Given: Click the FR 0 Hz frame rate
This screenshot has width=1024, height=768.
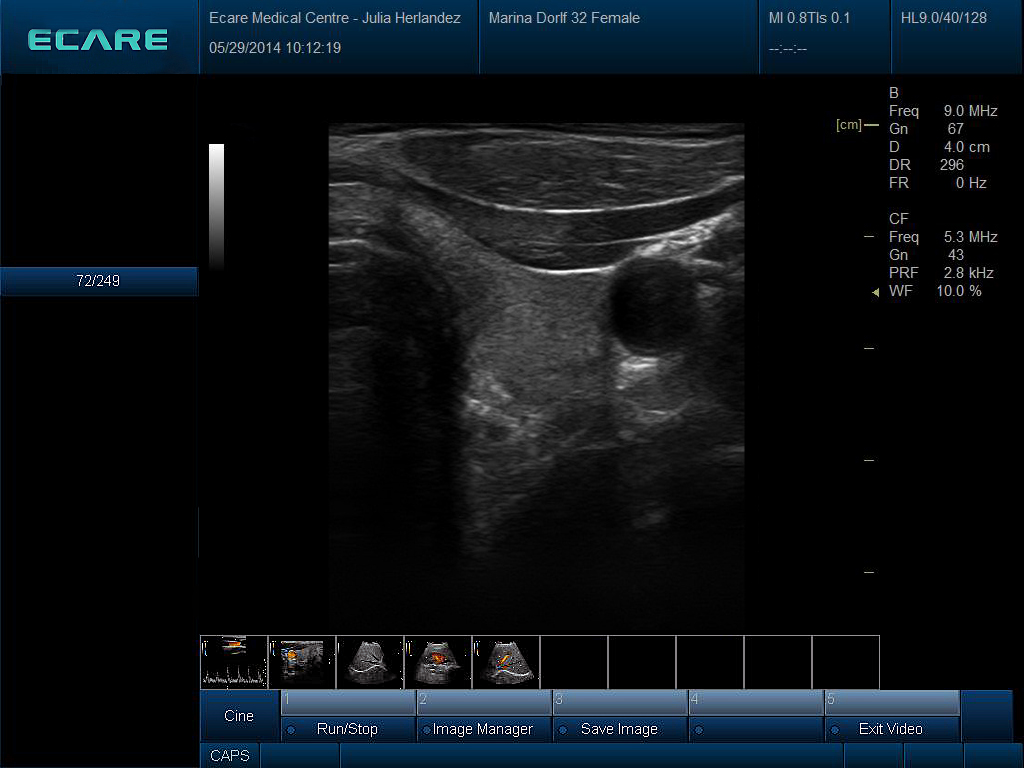Looking at the screenshot, I should point(938,183).
